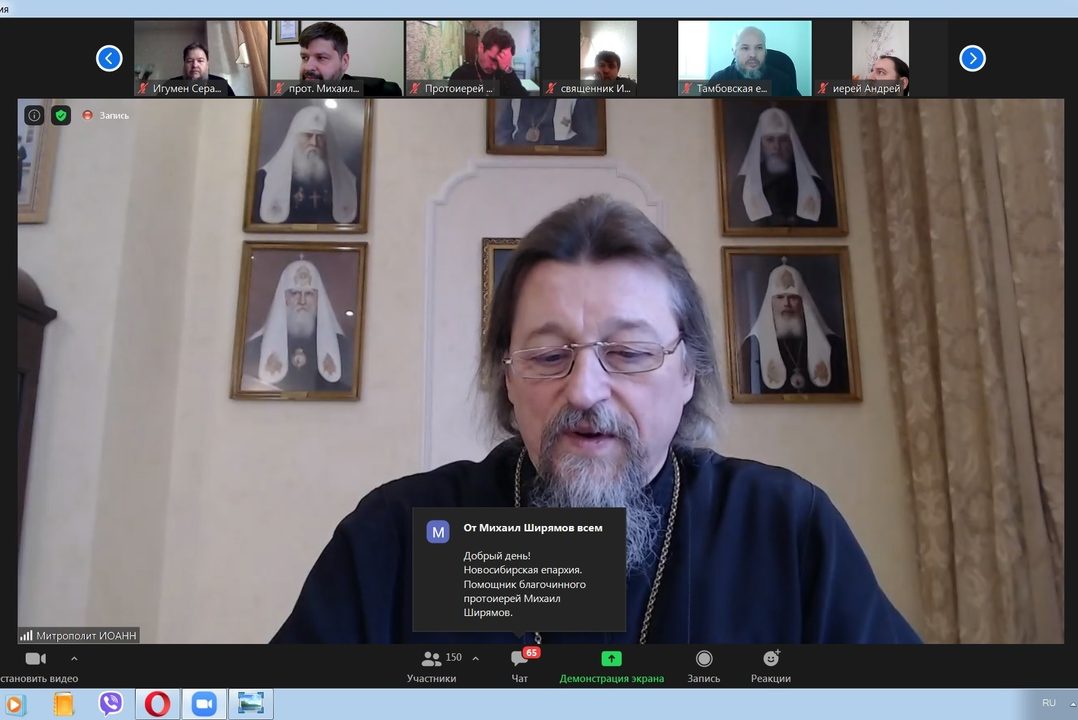Click the green encryption shield icon
The height and width of the screenshot is (720, 1078).
[x=61, y=115]
